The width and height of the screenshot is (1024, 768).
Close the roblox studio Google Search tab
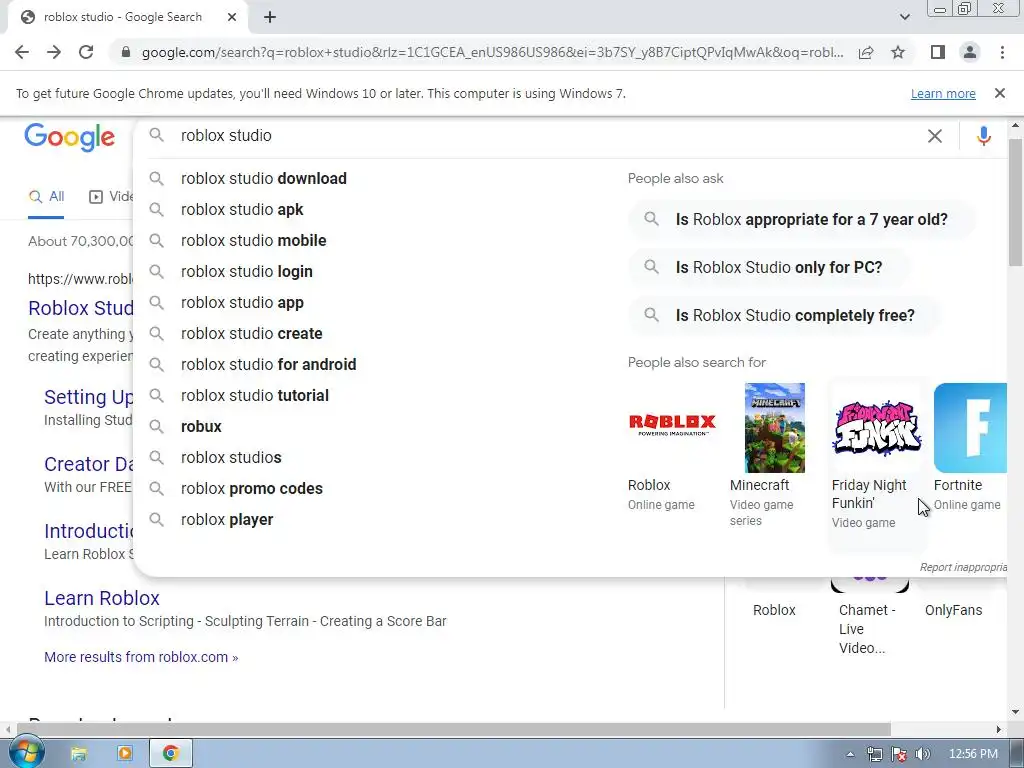[232, 17]
